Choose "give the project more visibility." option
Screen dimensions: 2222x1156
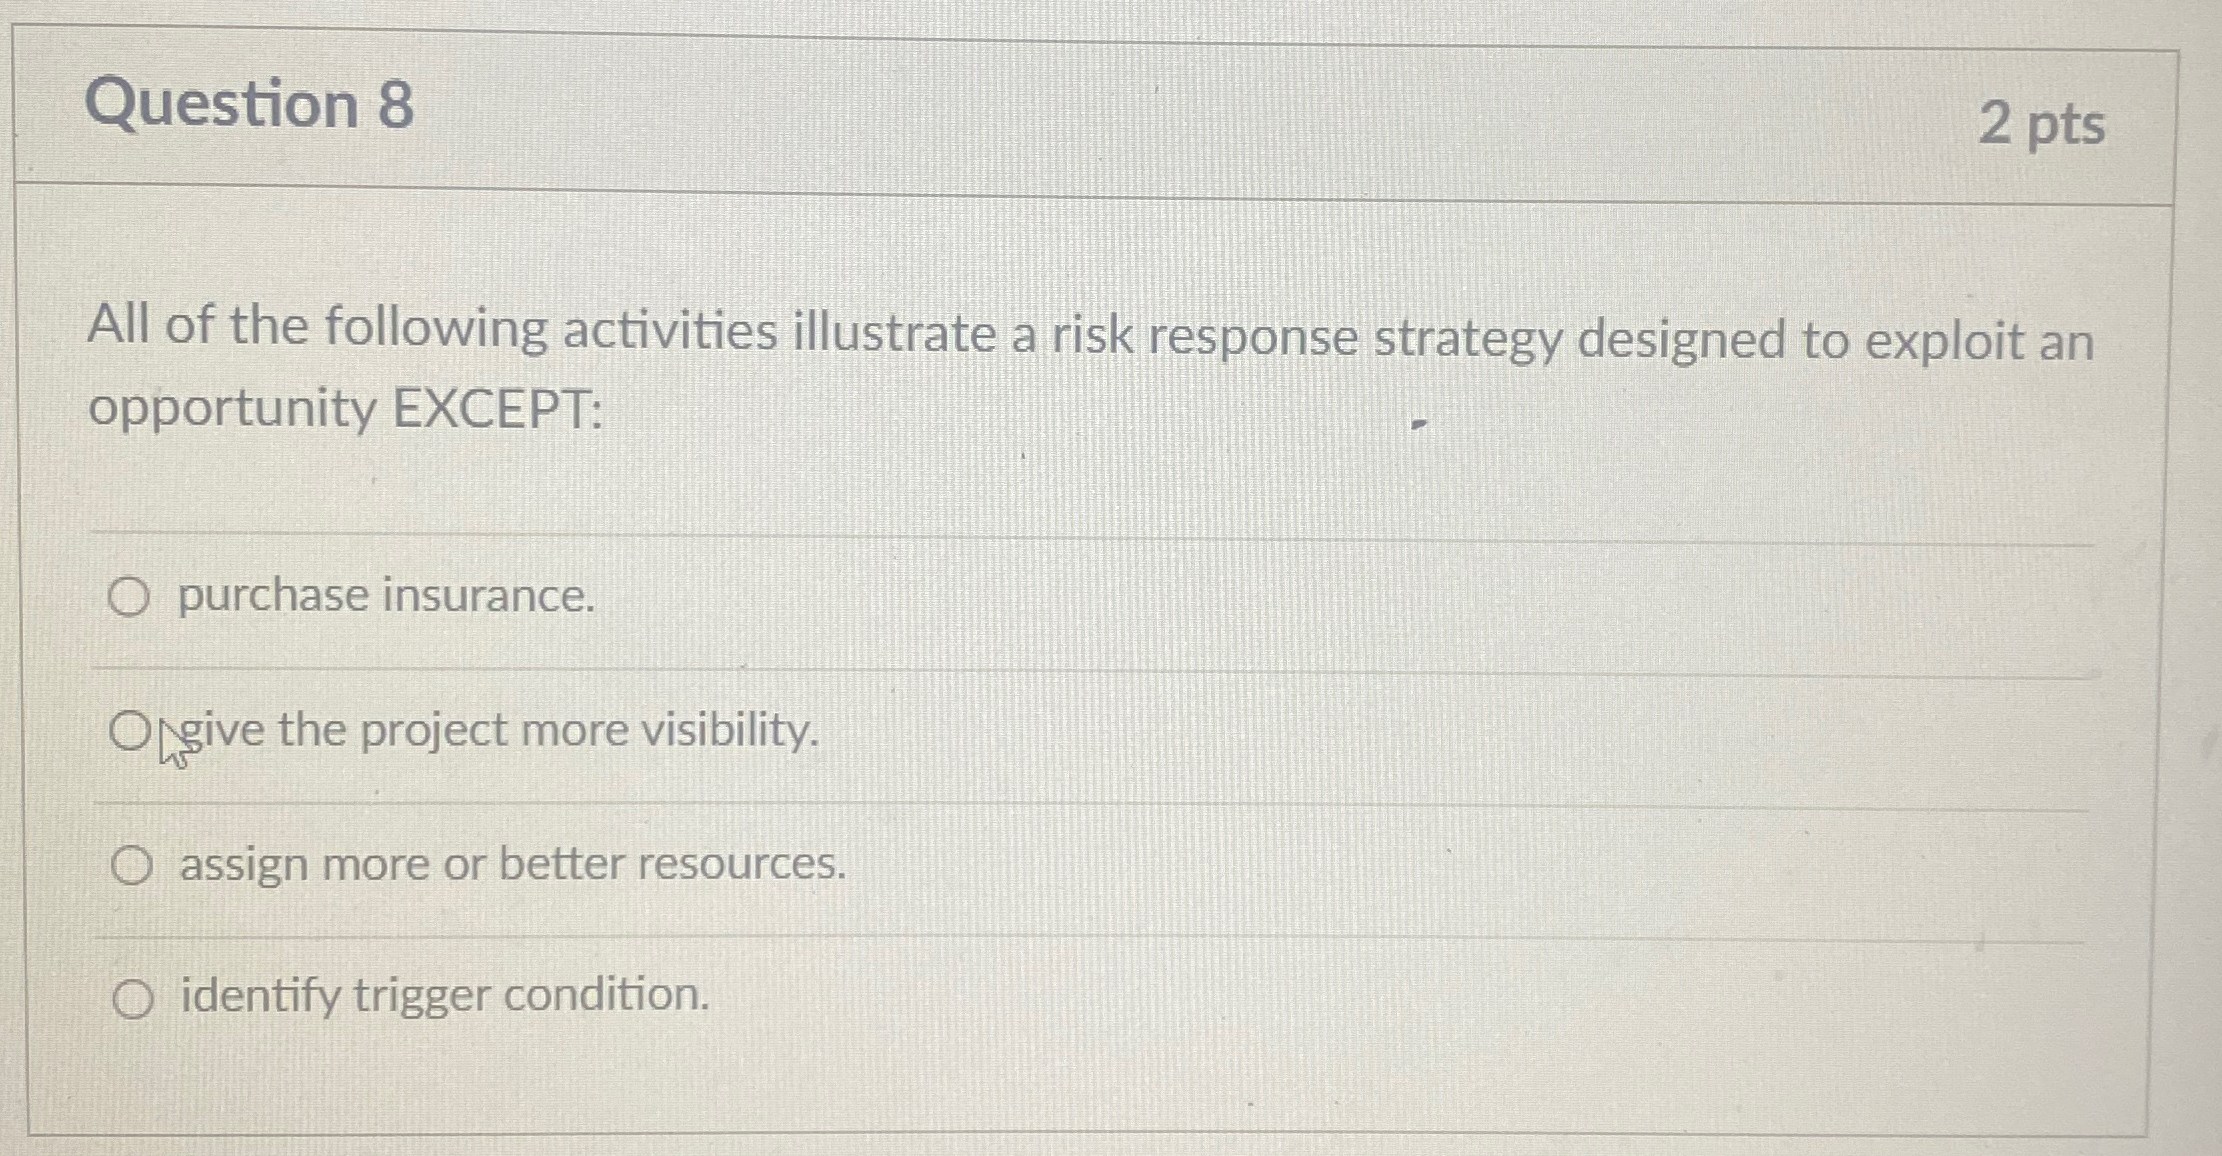(x=130, y=729)
